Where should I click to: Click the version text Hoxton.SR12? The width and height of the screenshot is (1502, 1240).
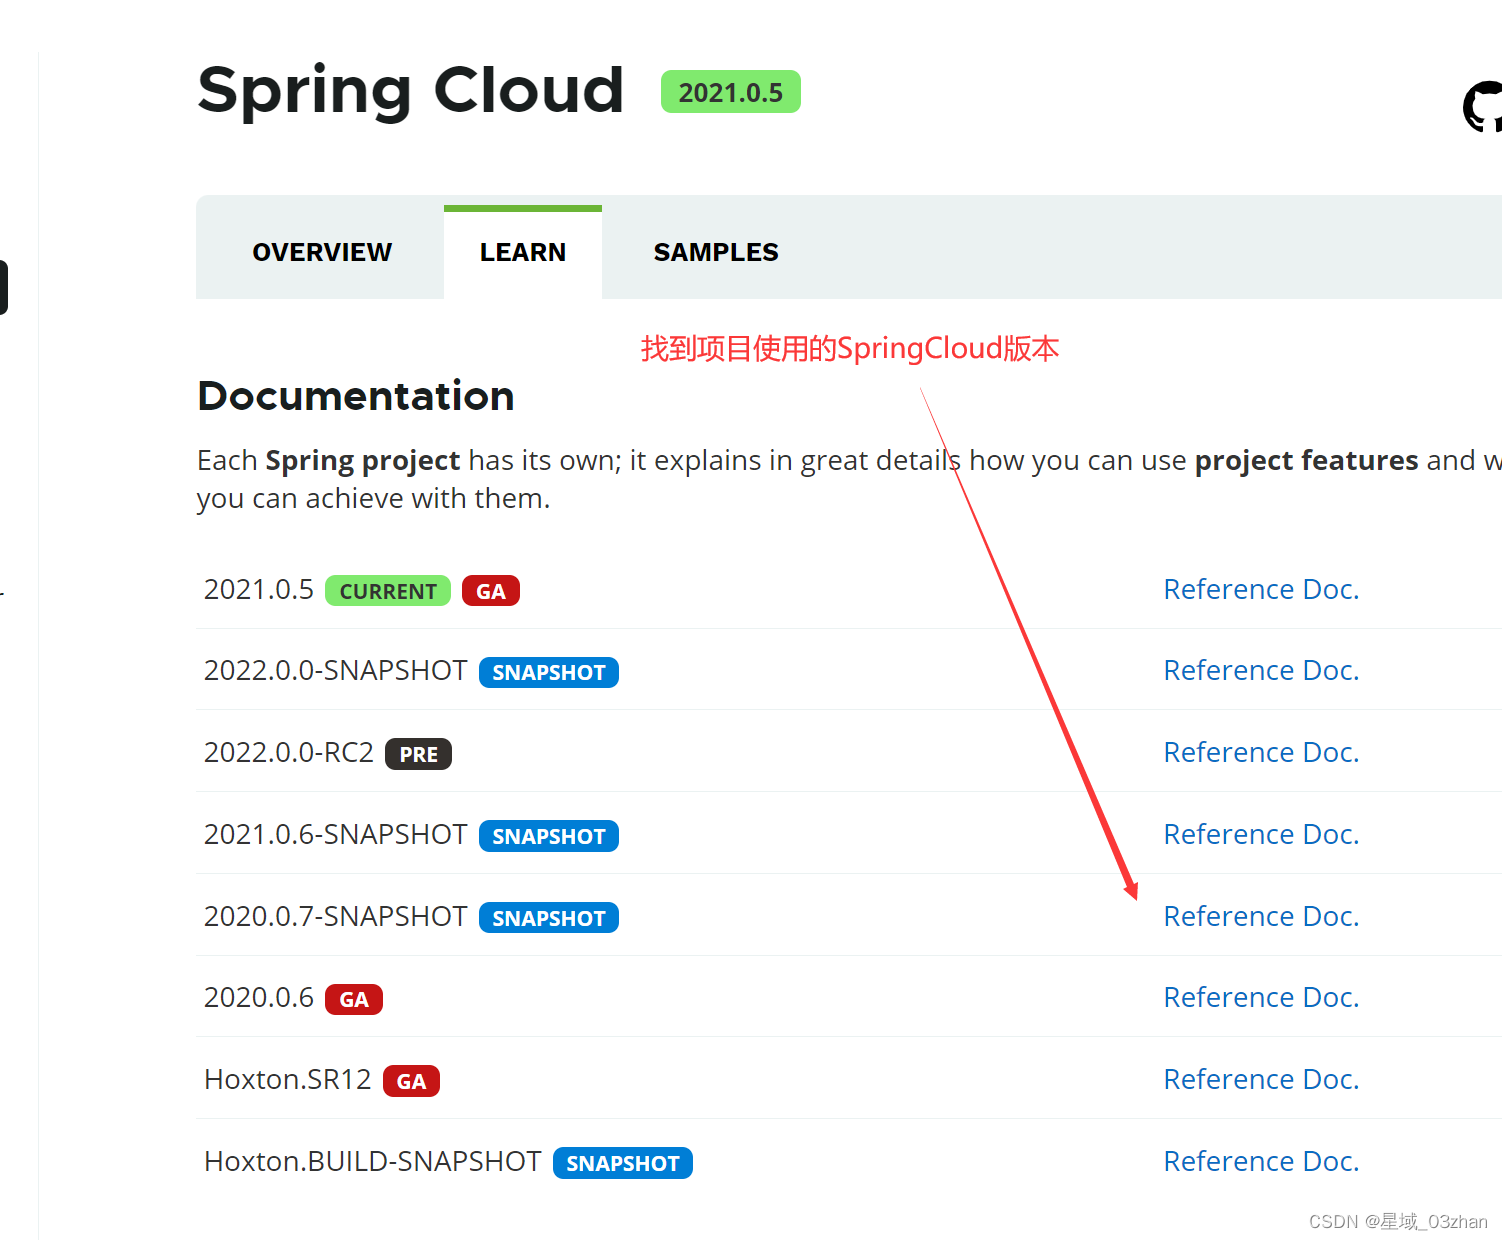(288, 1079)
